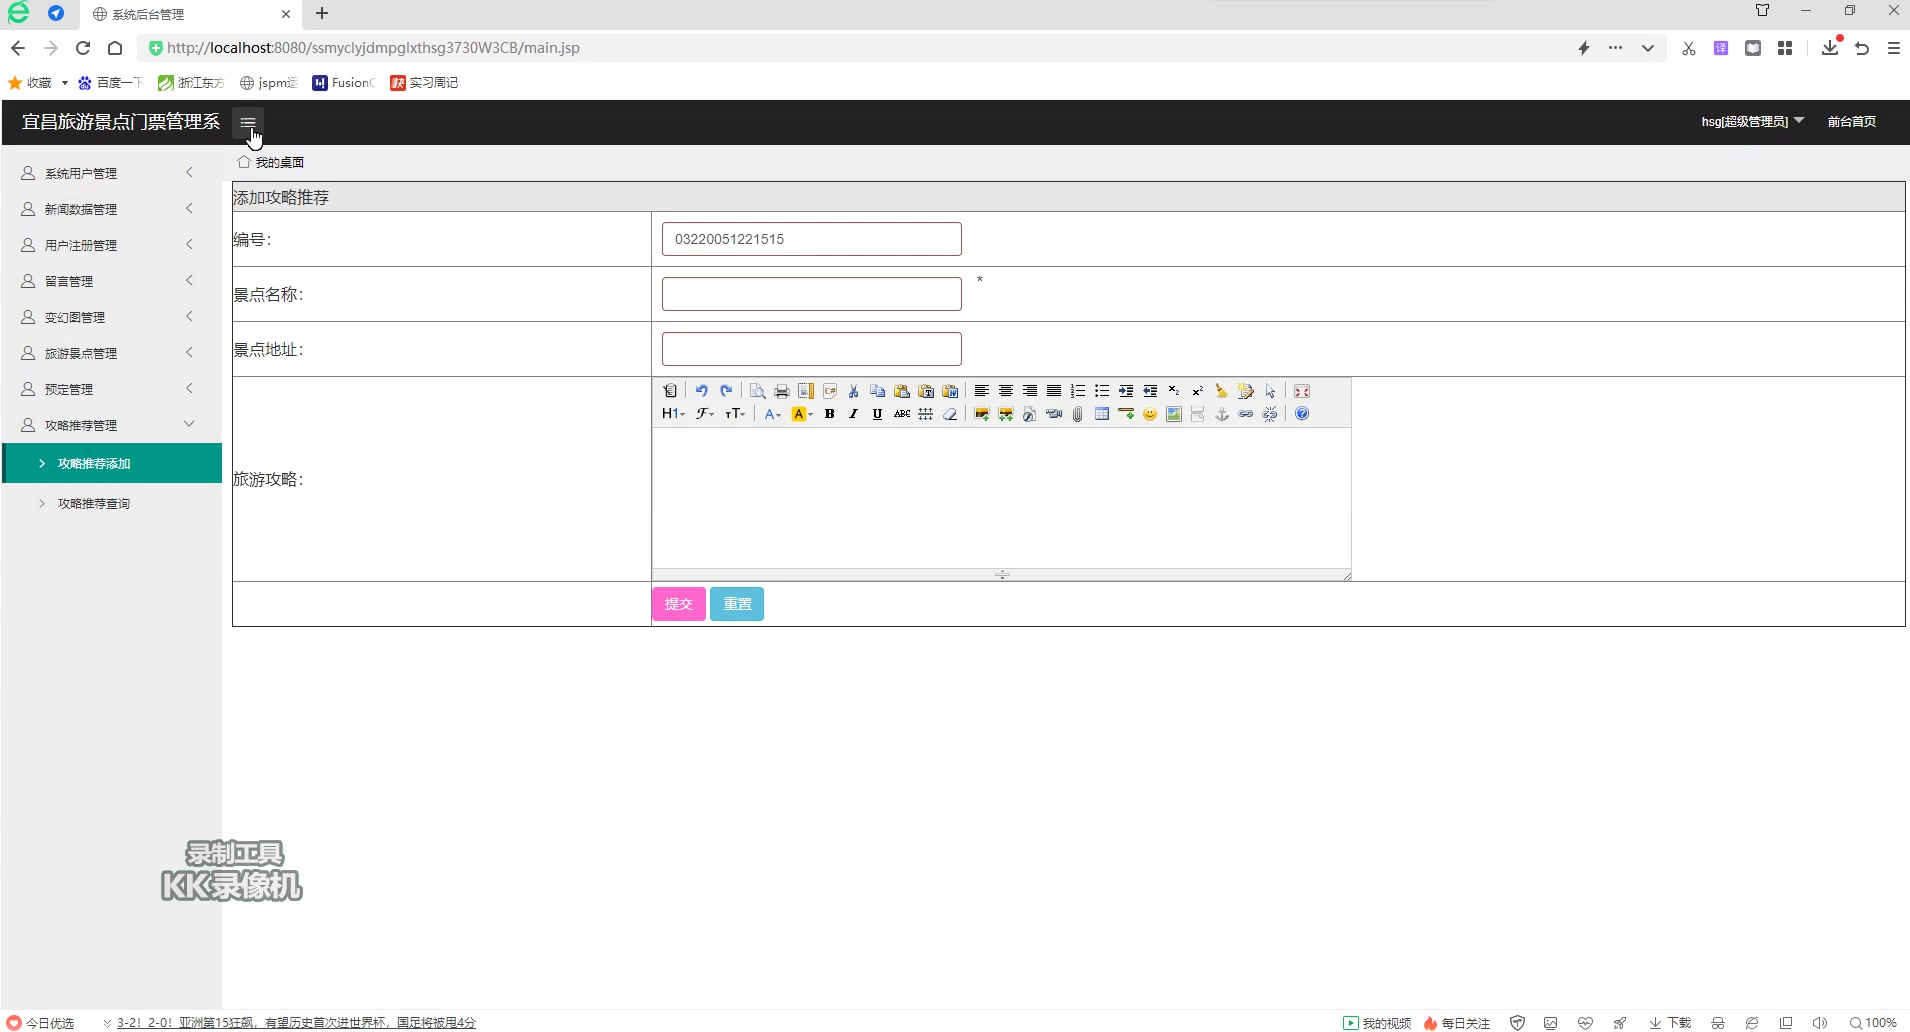Insert a numbered list
Viewport: 1910px width, 1032px height.
1078,391
